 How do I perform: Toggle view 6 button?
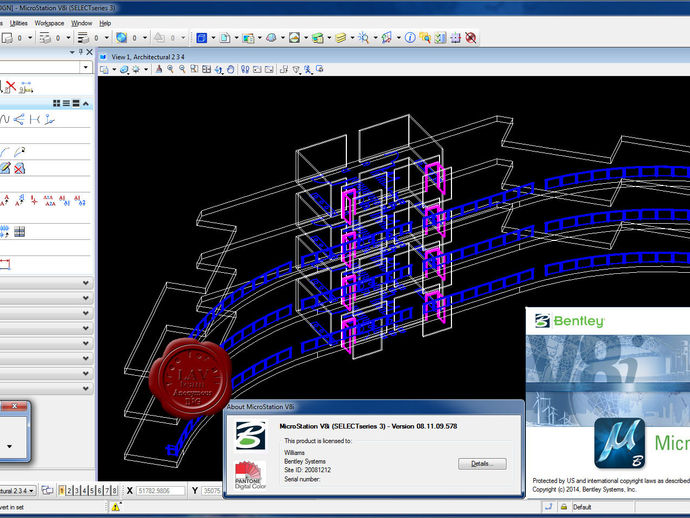pos(99,490)
